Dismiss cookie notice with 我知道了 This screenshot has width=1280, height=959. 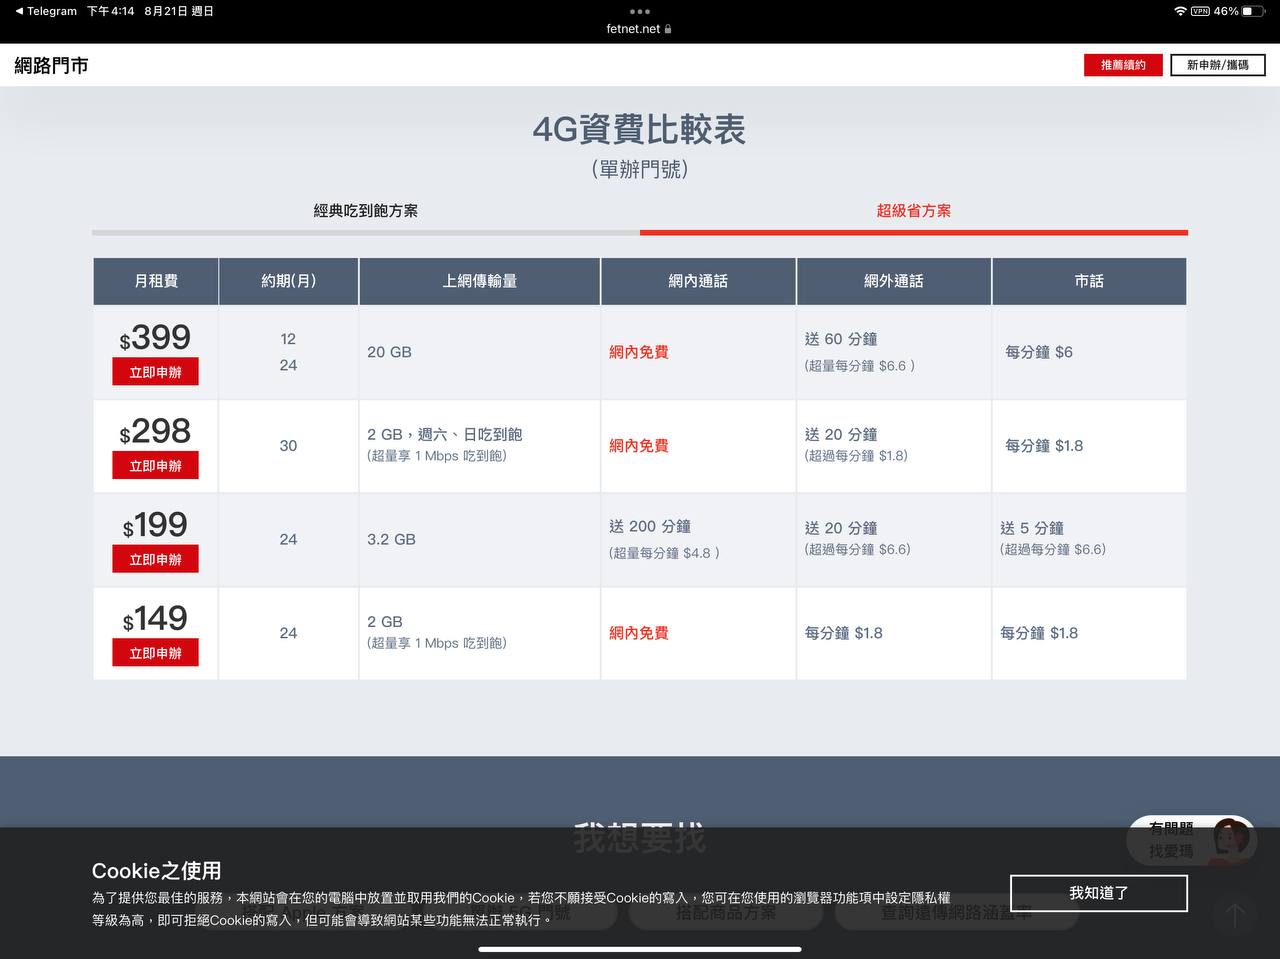point(1098,893)
